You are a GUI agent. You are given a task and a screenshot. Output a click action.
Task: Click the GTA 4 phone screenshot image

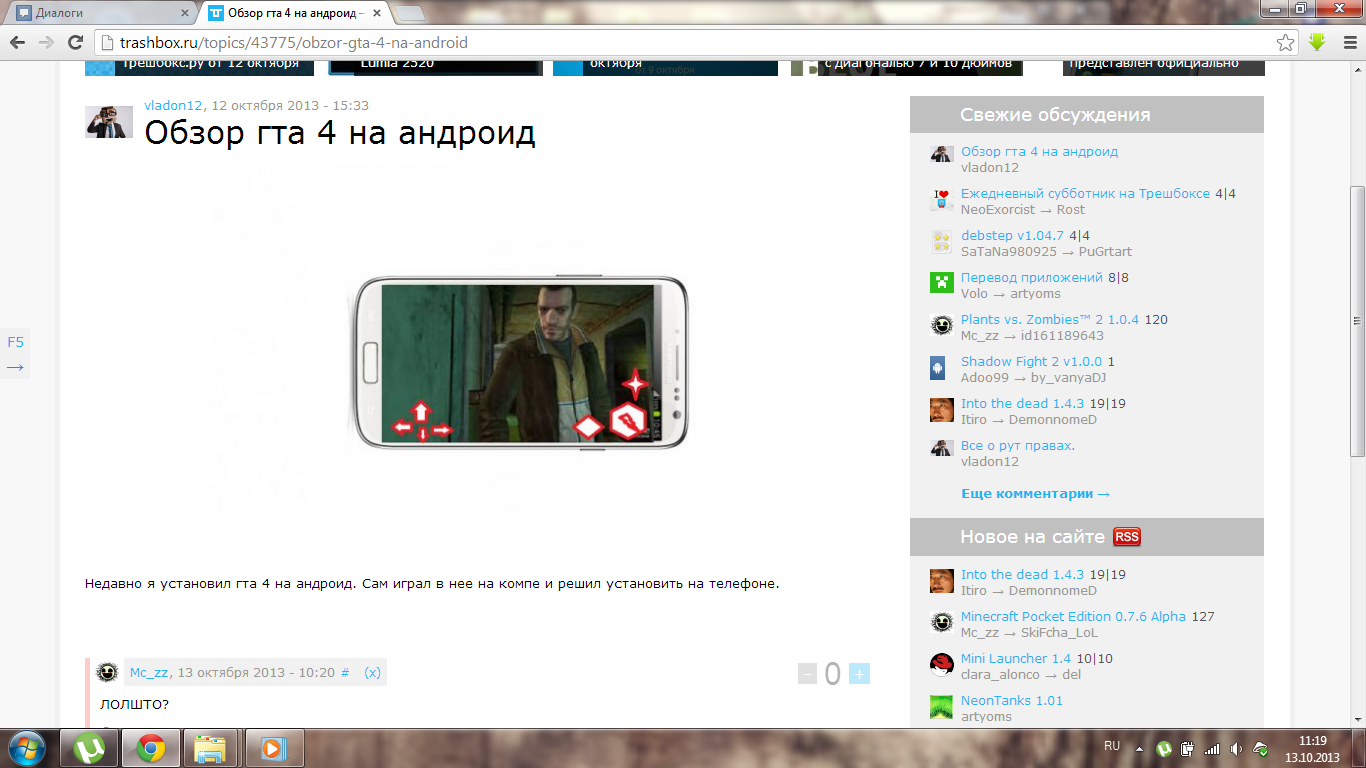pyautogui.click(x=519, y=362)
